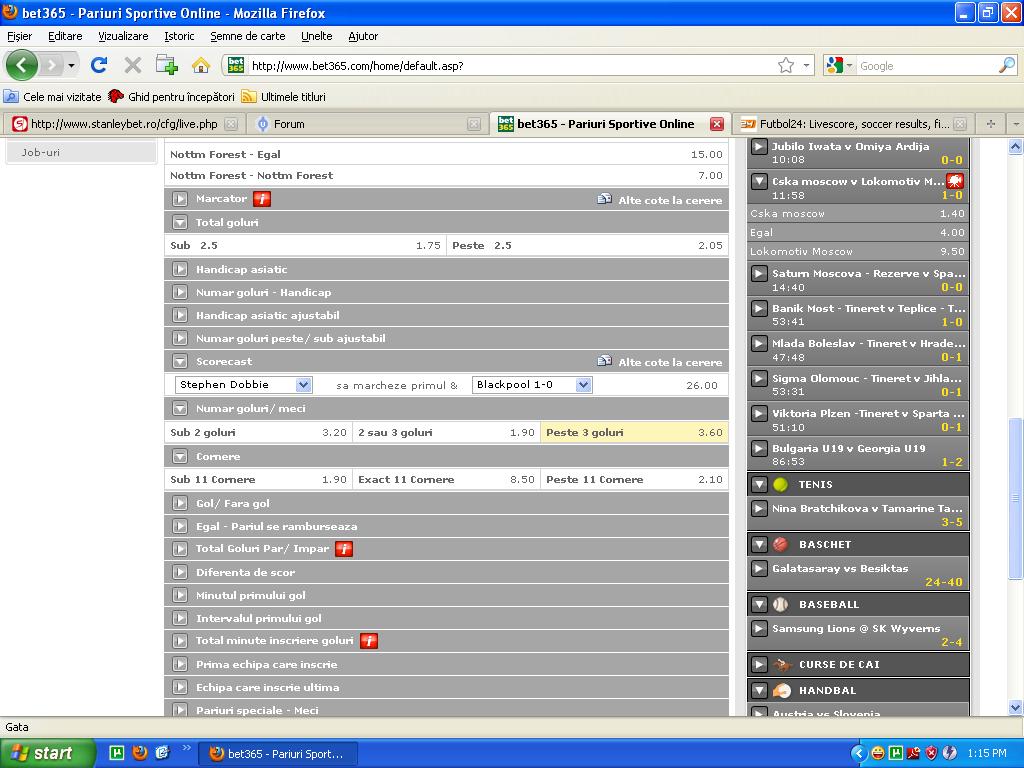The width and height of the screenshot is (1024, 768).
Task: Expand the Galatasaray vs Besiktas game
Action: [x=758, y=569]
